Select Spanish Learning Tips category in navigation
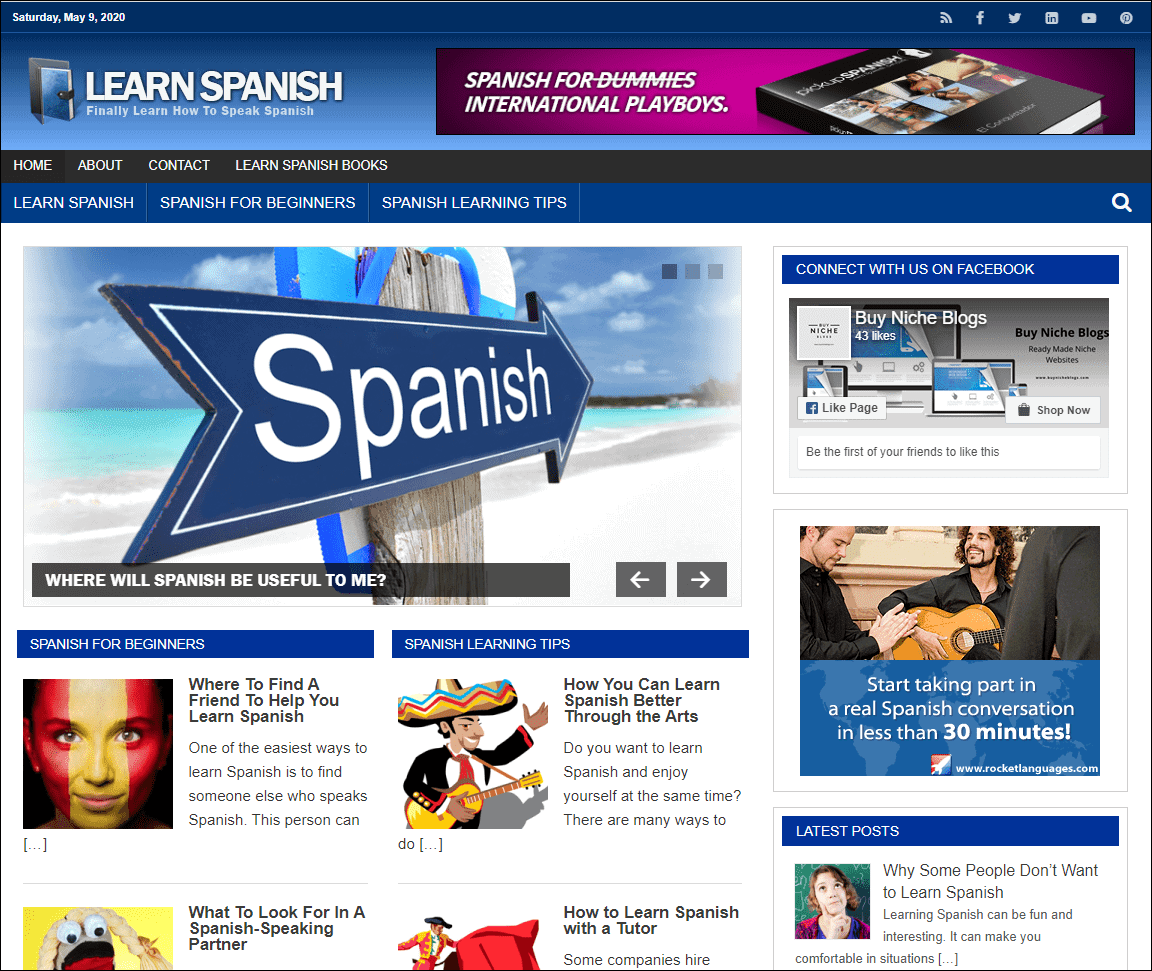Image resolution: width=1152 pixels, height=971 pixels. pos(474,203)
